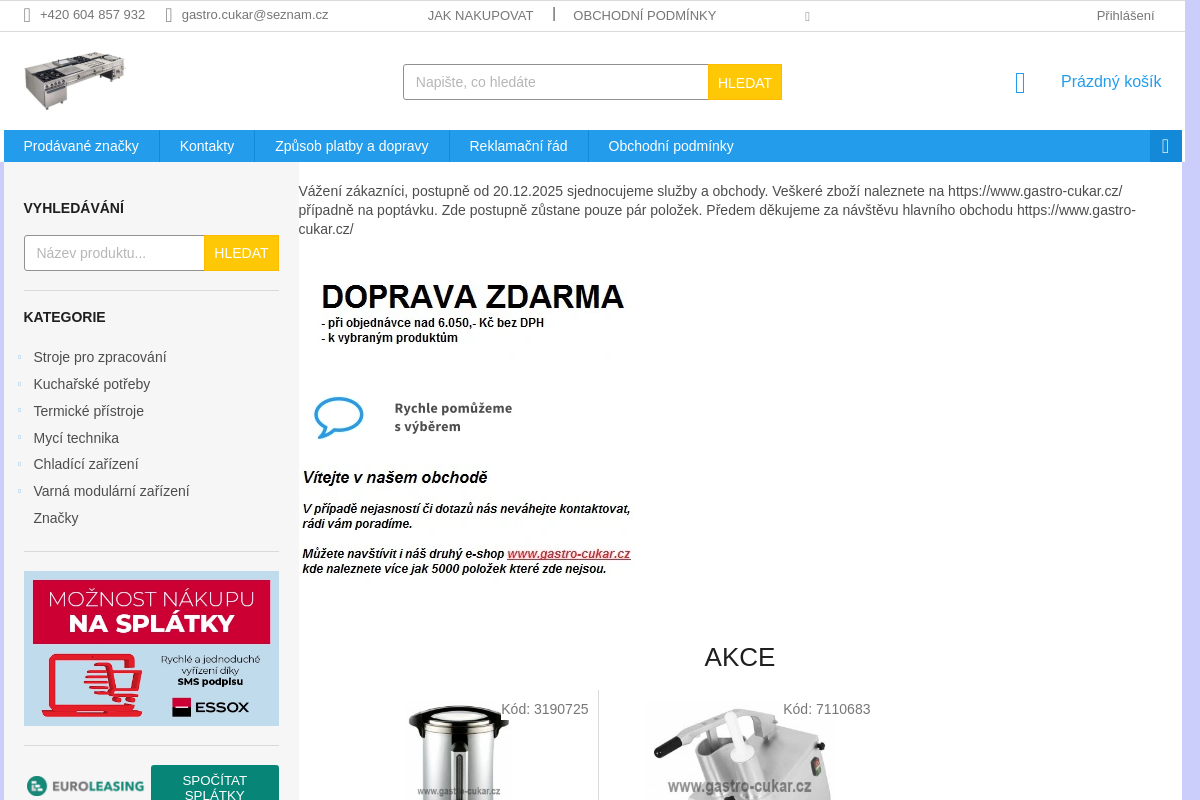The image size is (1200, 800).
Task: Click the percolator product thumbnail under AKCE
Action: (x=457, y=752)
